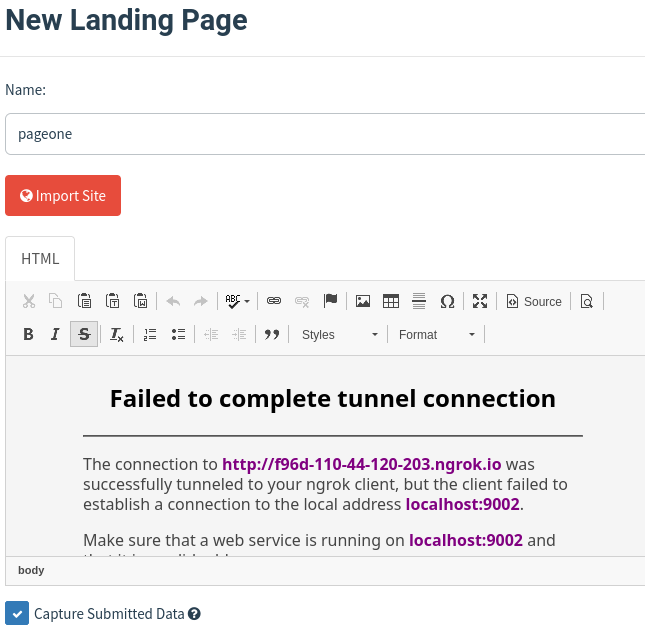
Task: Insert an image via the Image icon
Action: pyautogui.click(x=363, y=301)
